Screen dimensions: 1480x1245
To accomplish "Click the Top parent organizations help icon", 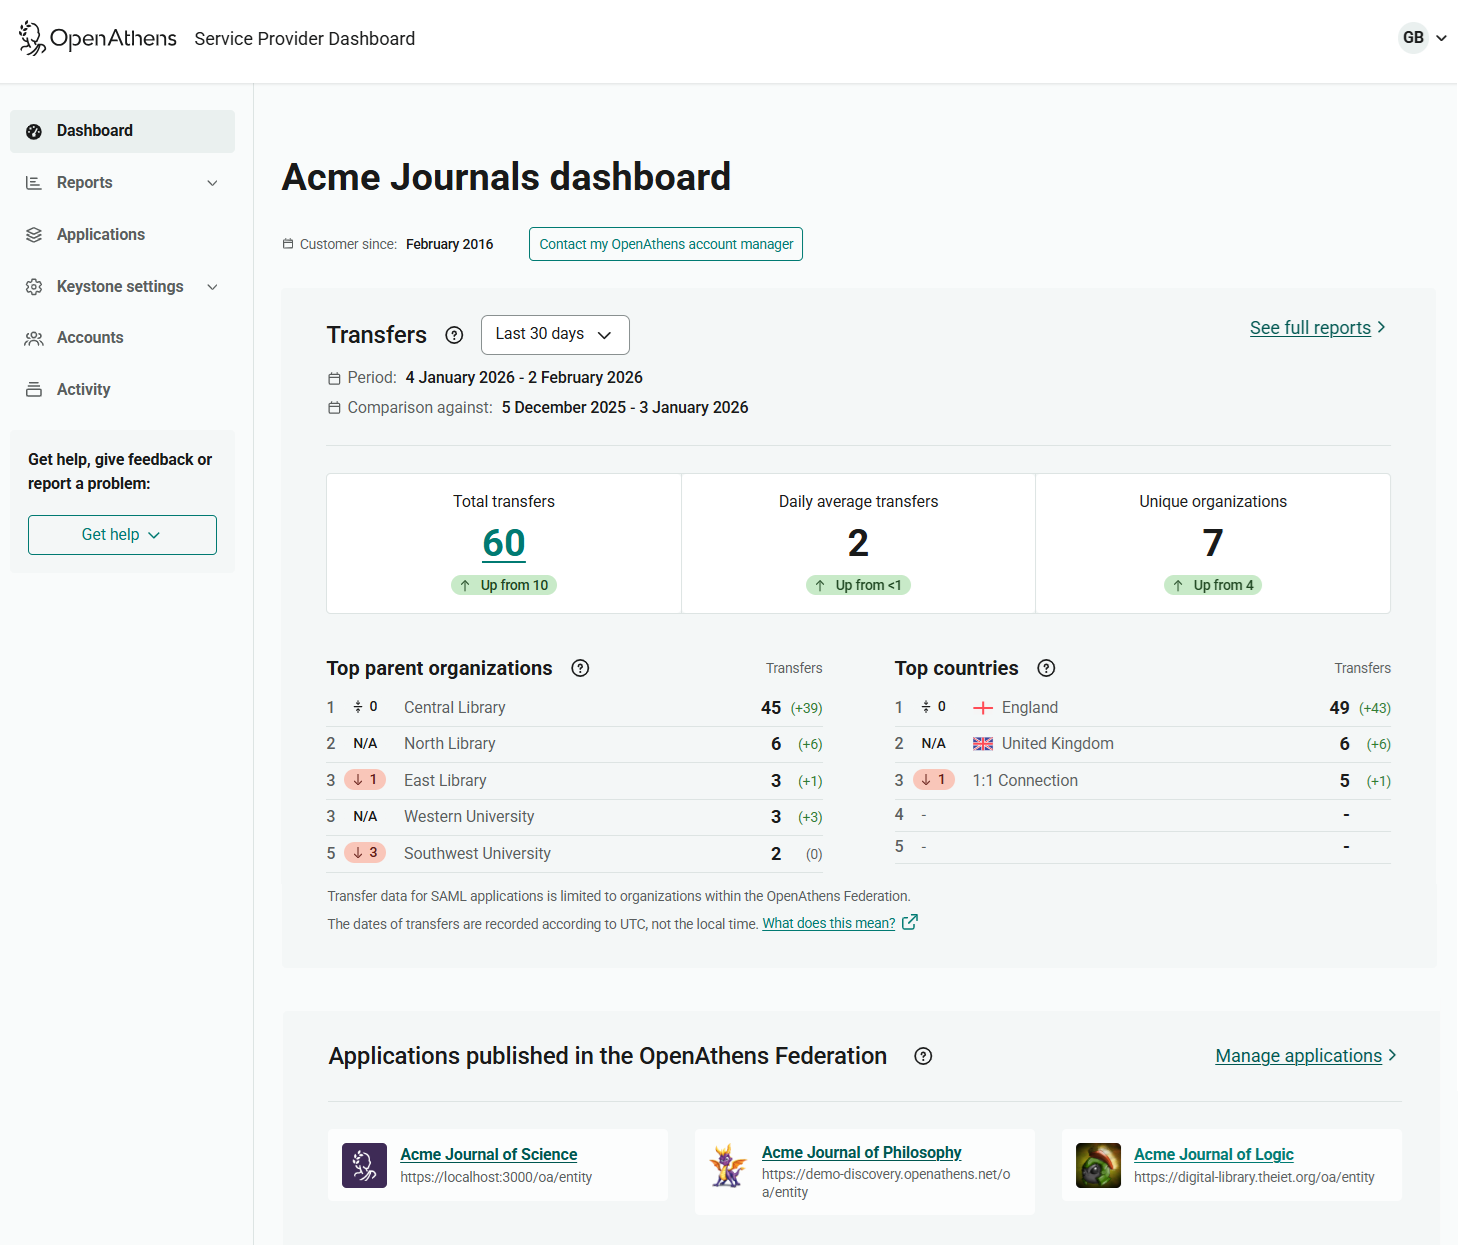I will click(580, 668).
